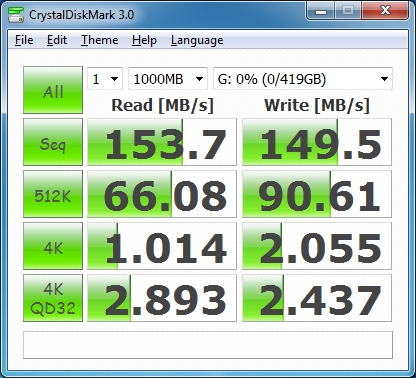The image size is (416, 378).
Task: Open the Edit menu
Action: click(57, 40)
